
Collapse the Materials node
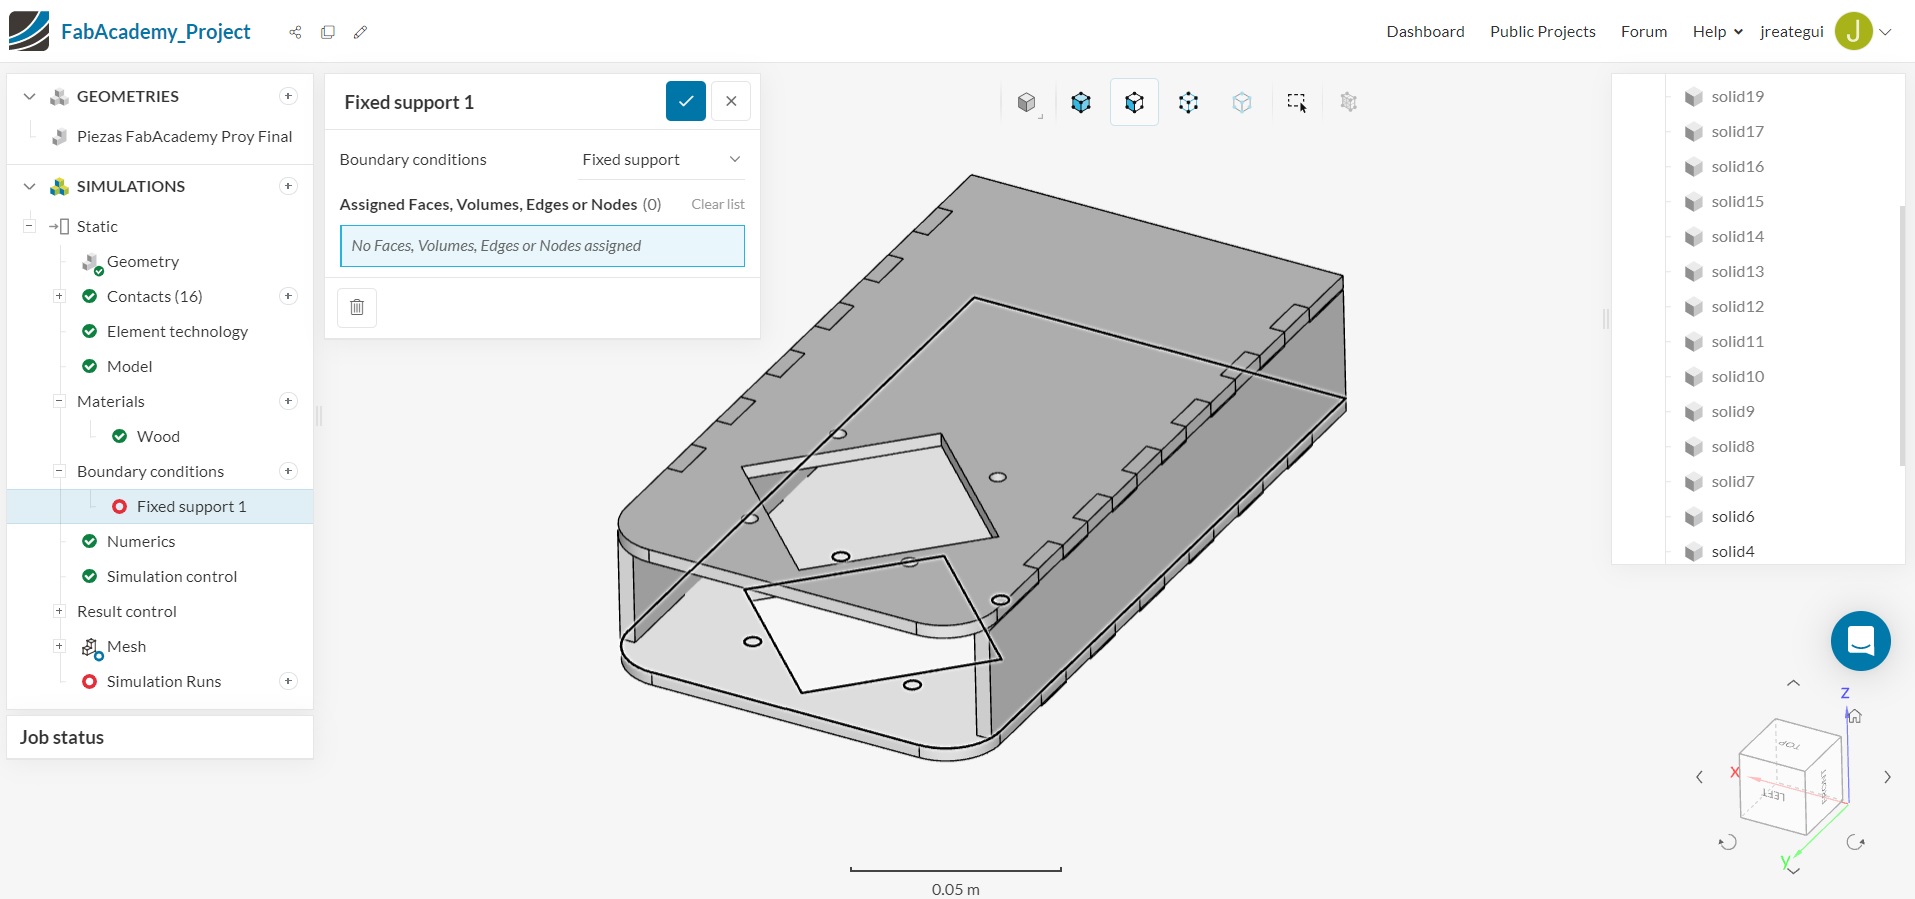(59, 401)
